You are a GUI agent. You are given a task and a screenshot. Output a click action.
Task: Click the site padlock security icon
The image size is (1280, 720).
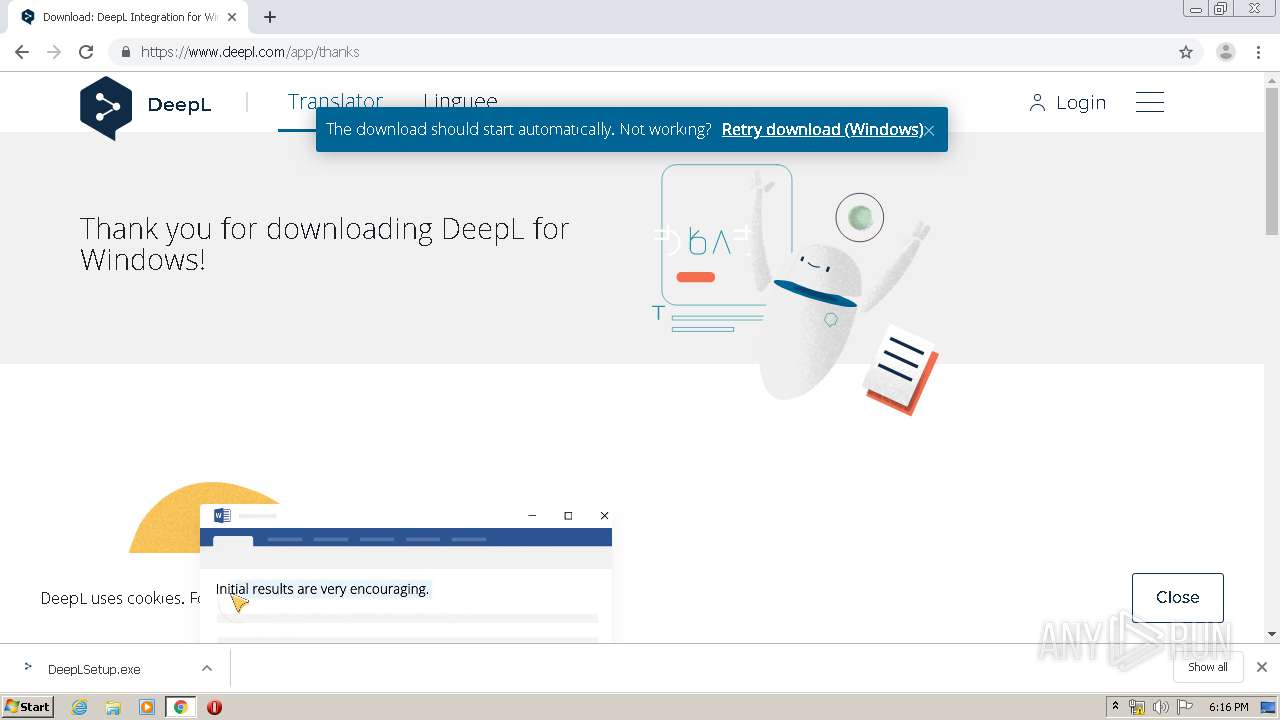click(125, 52)
